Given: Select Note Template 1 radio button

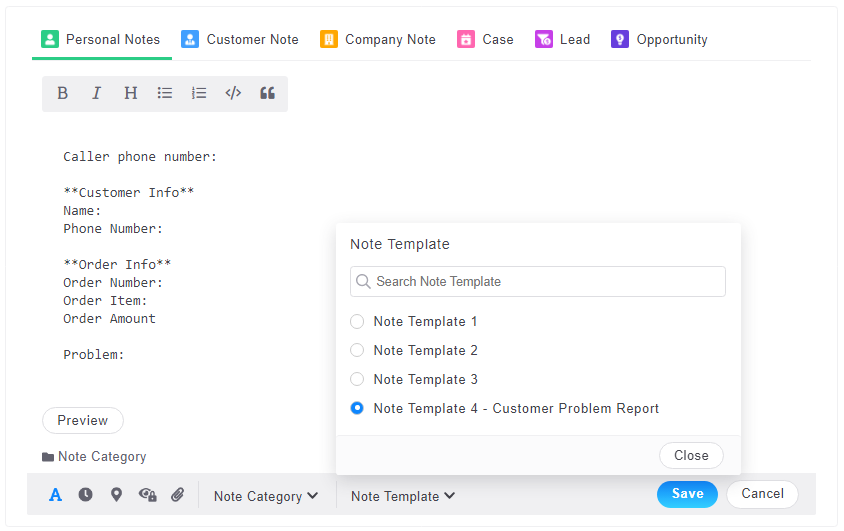Looking at the screenshot, I should (x=357, y=322).
